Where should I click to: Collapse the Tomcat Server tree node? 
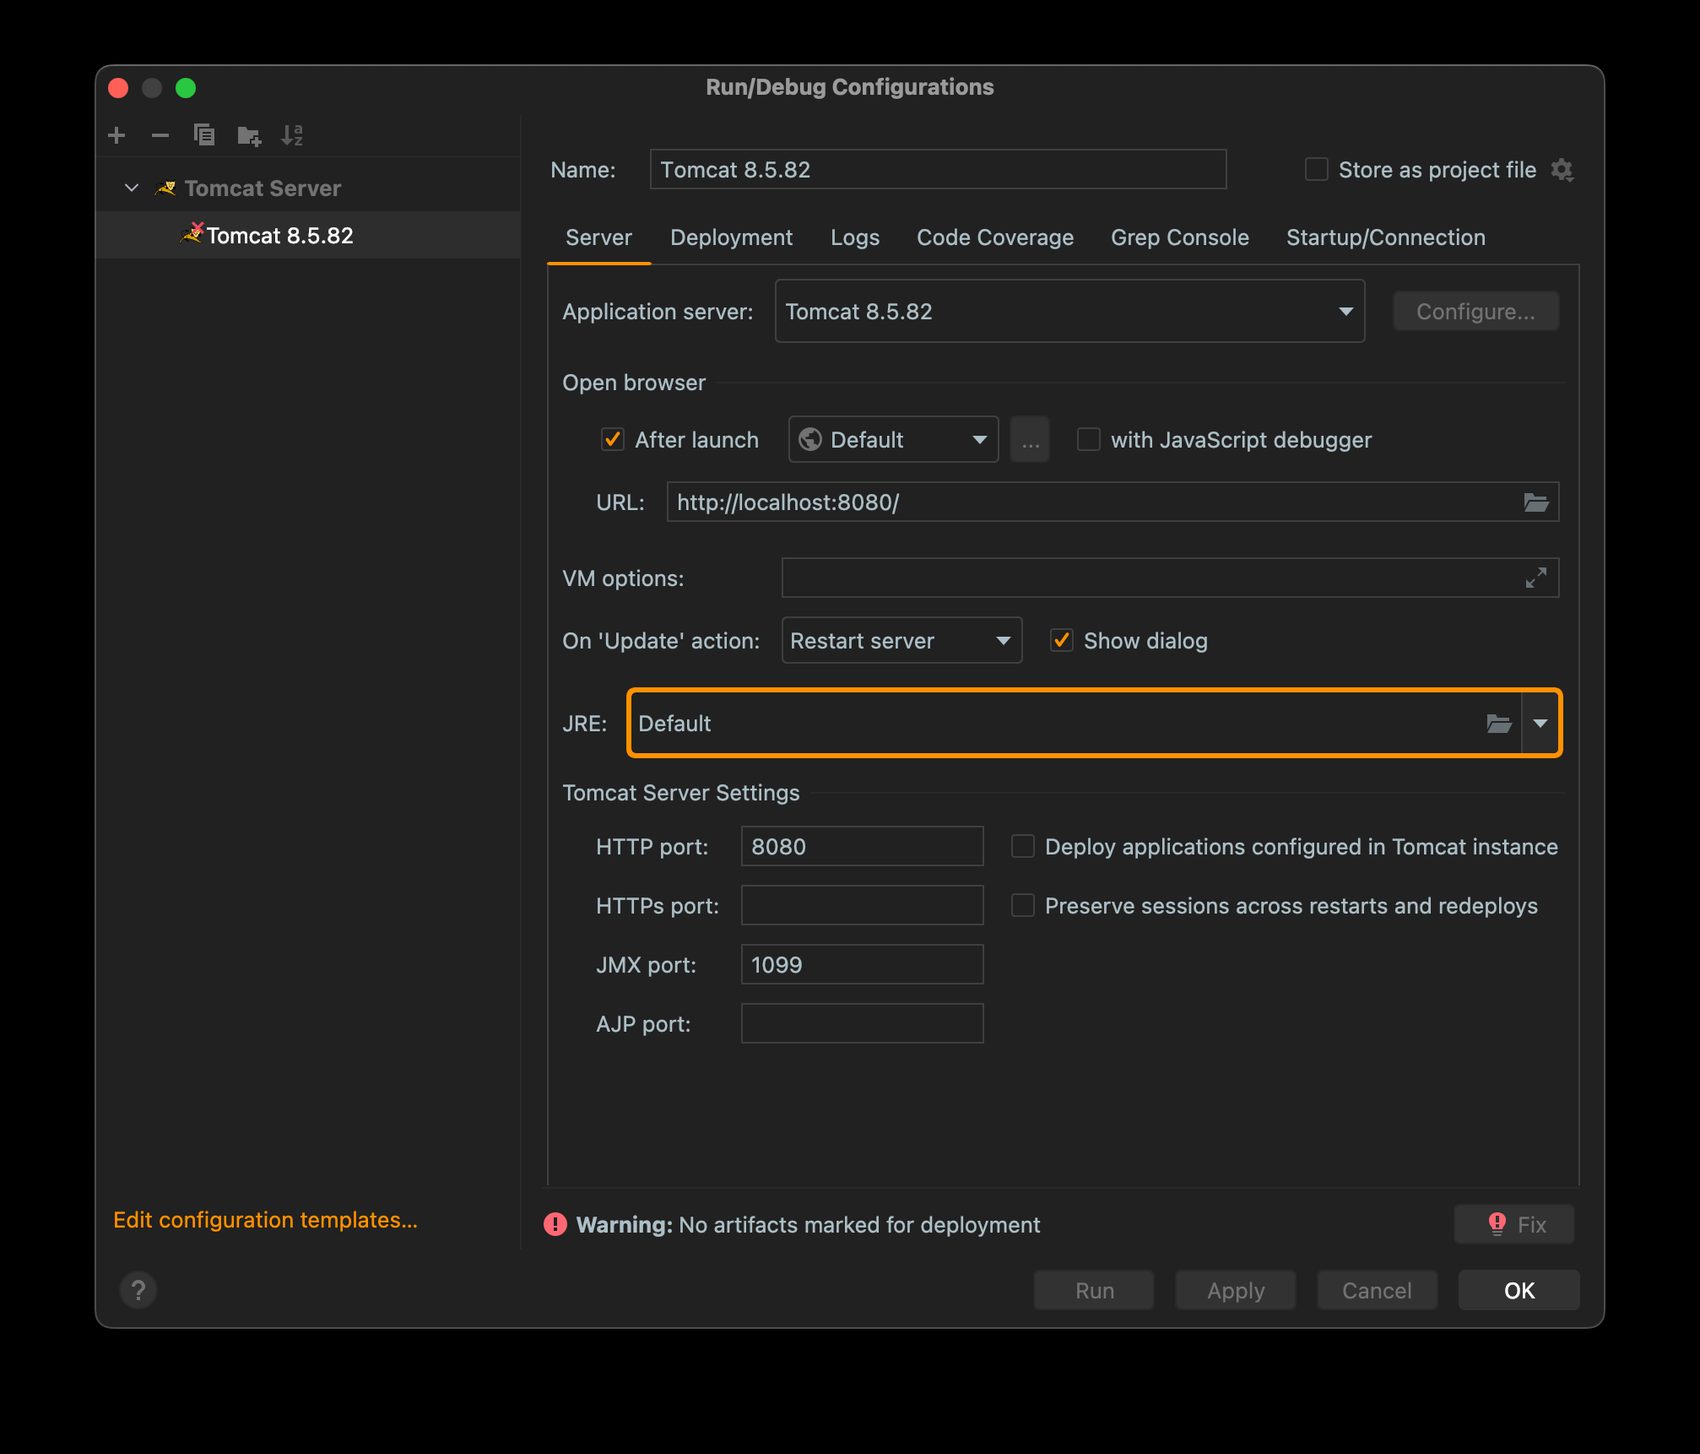point(131,188)
